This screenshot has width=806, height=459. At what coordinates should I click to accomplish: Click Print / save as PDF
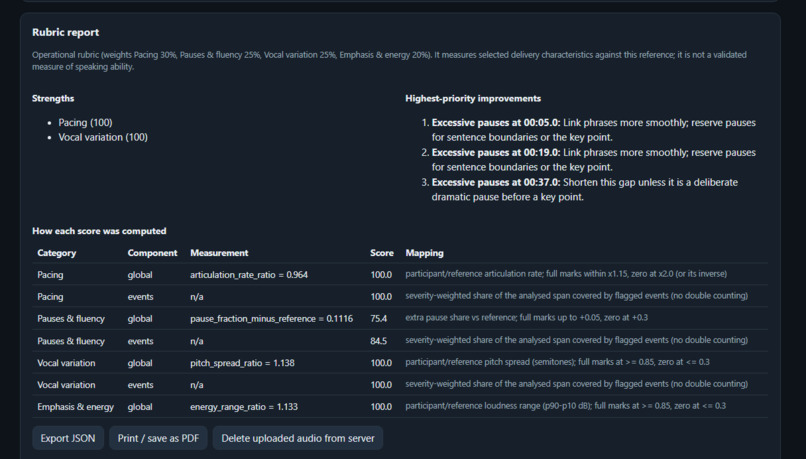coord(158,438)
